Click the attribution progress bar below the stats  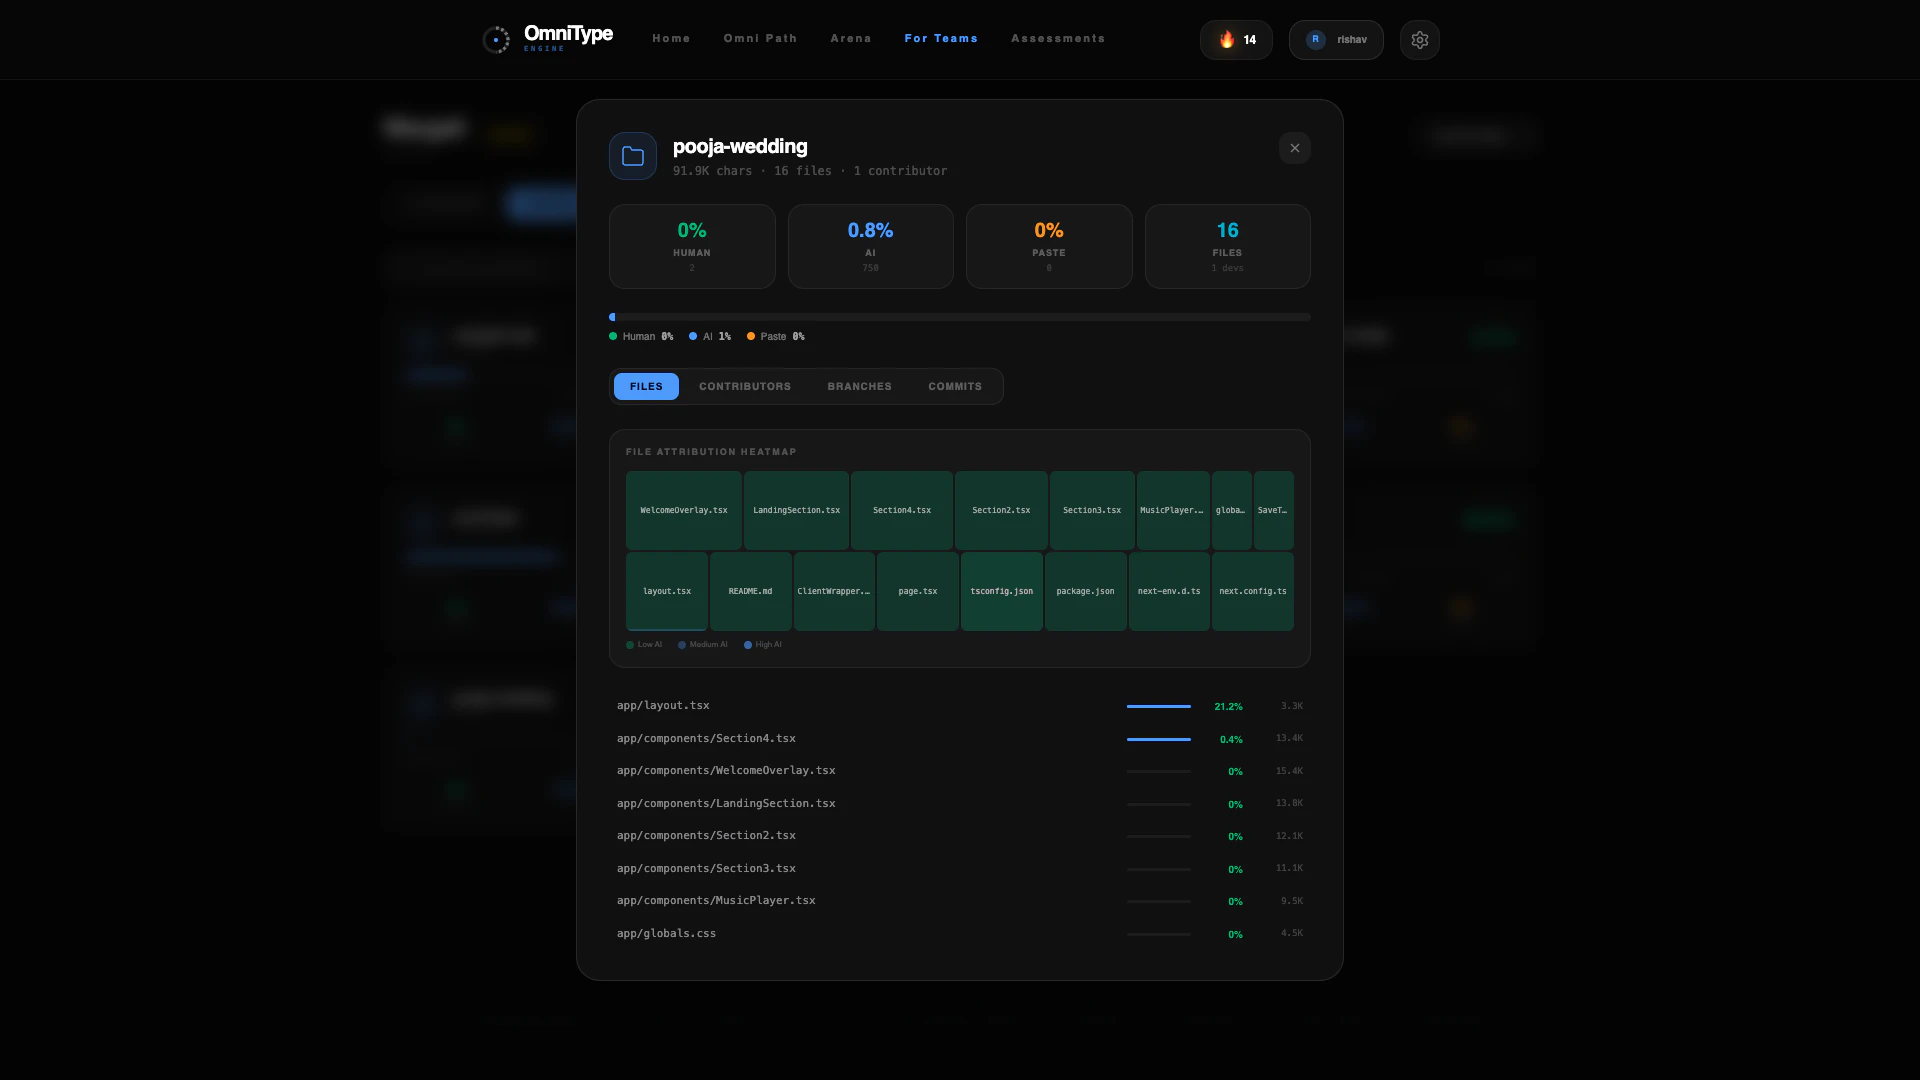[x=959, y=317]
